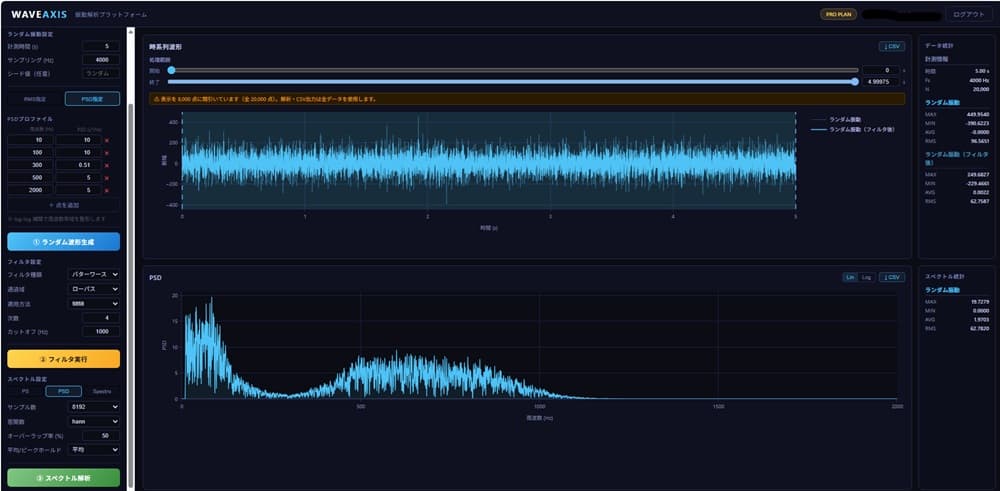Click the WAVEAXIS logo

39,14
